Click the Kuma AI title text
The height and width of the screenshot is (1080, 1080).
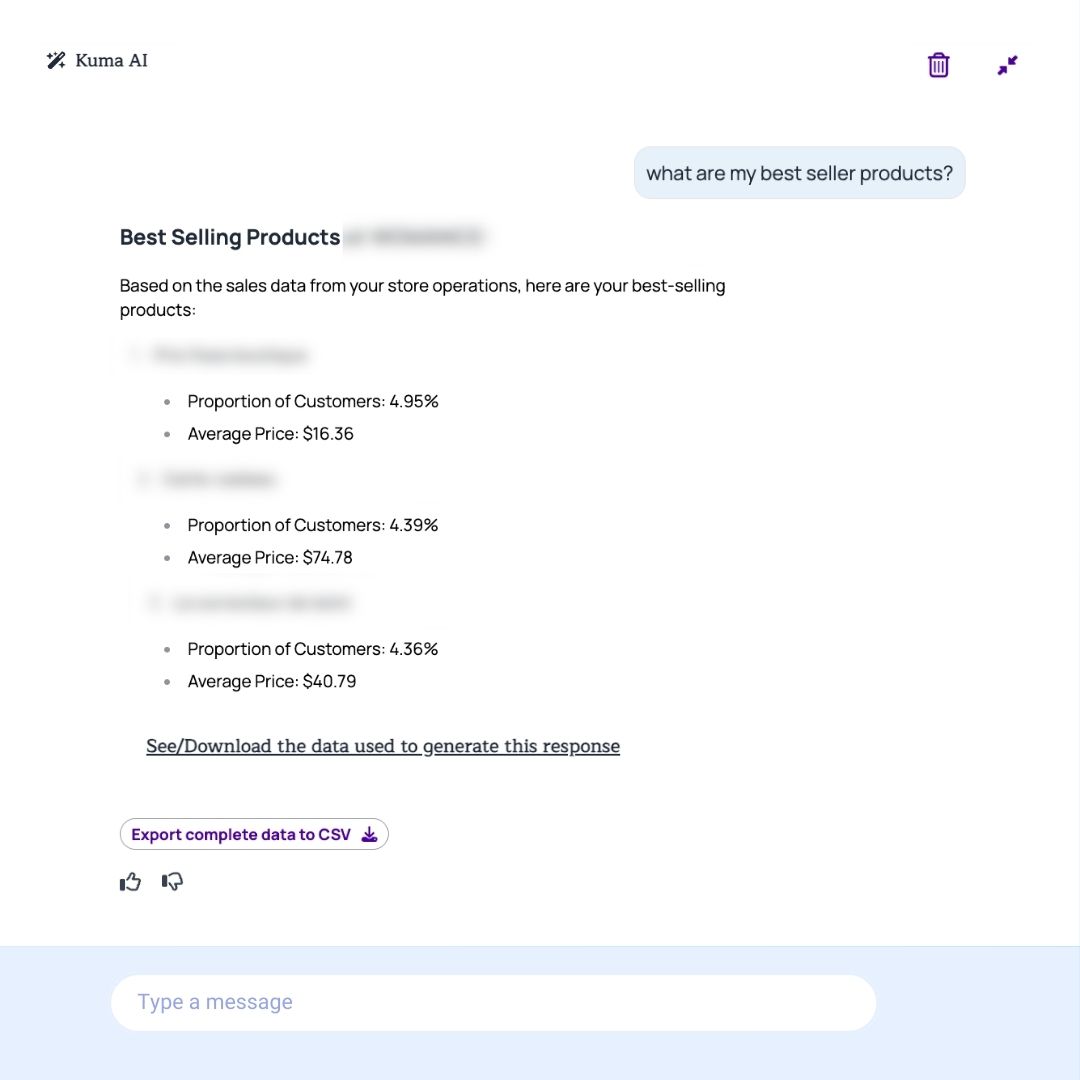(111, 61)
